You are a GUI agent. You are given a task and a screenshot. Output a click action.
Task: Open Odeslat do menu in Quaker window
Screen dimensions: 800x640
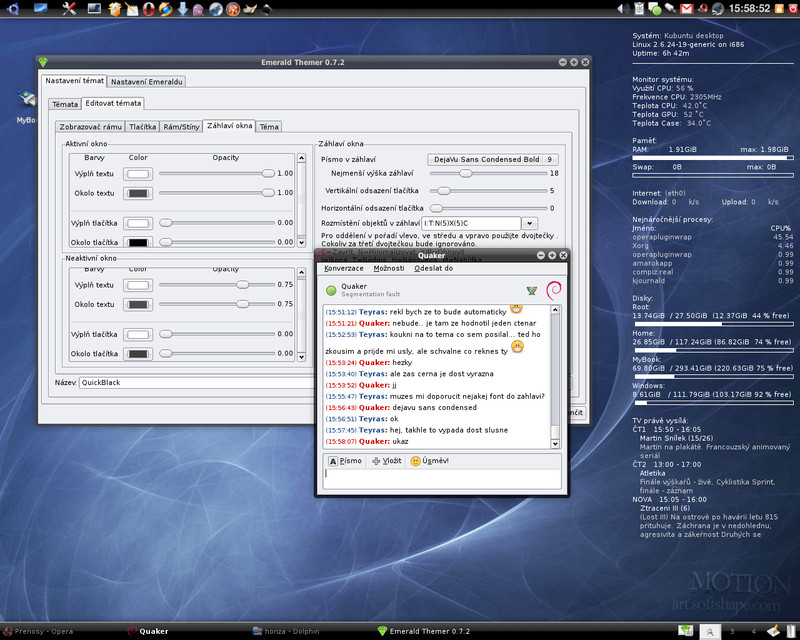coord(434,268)
